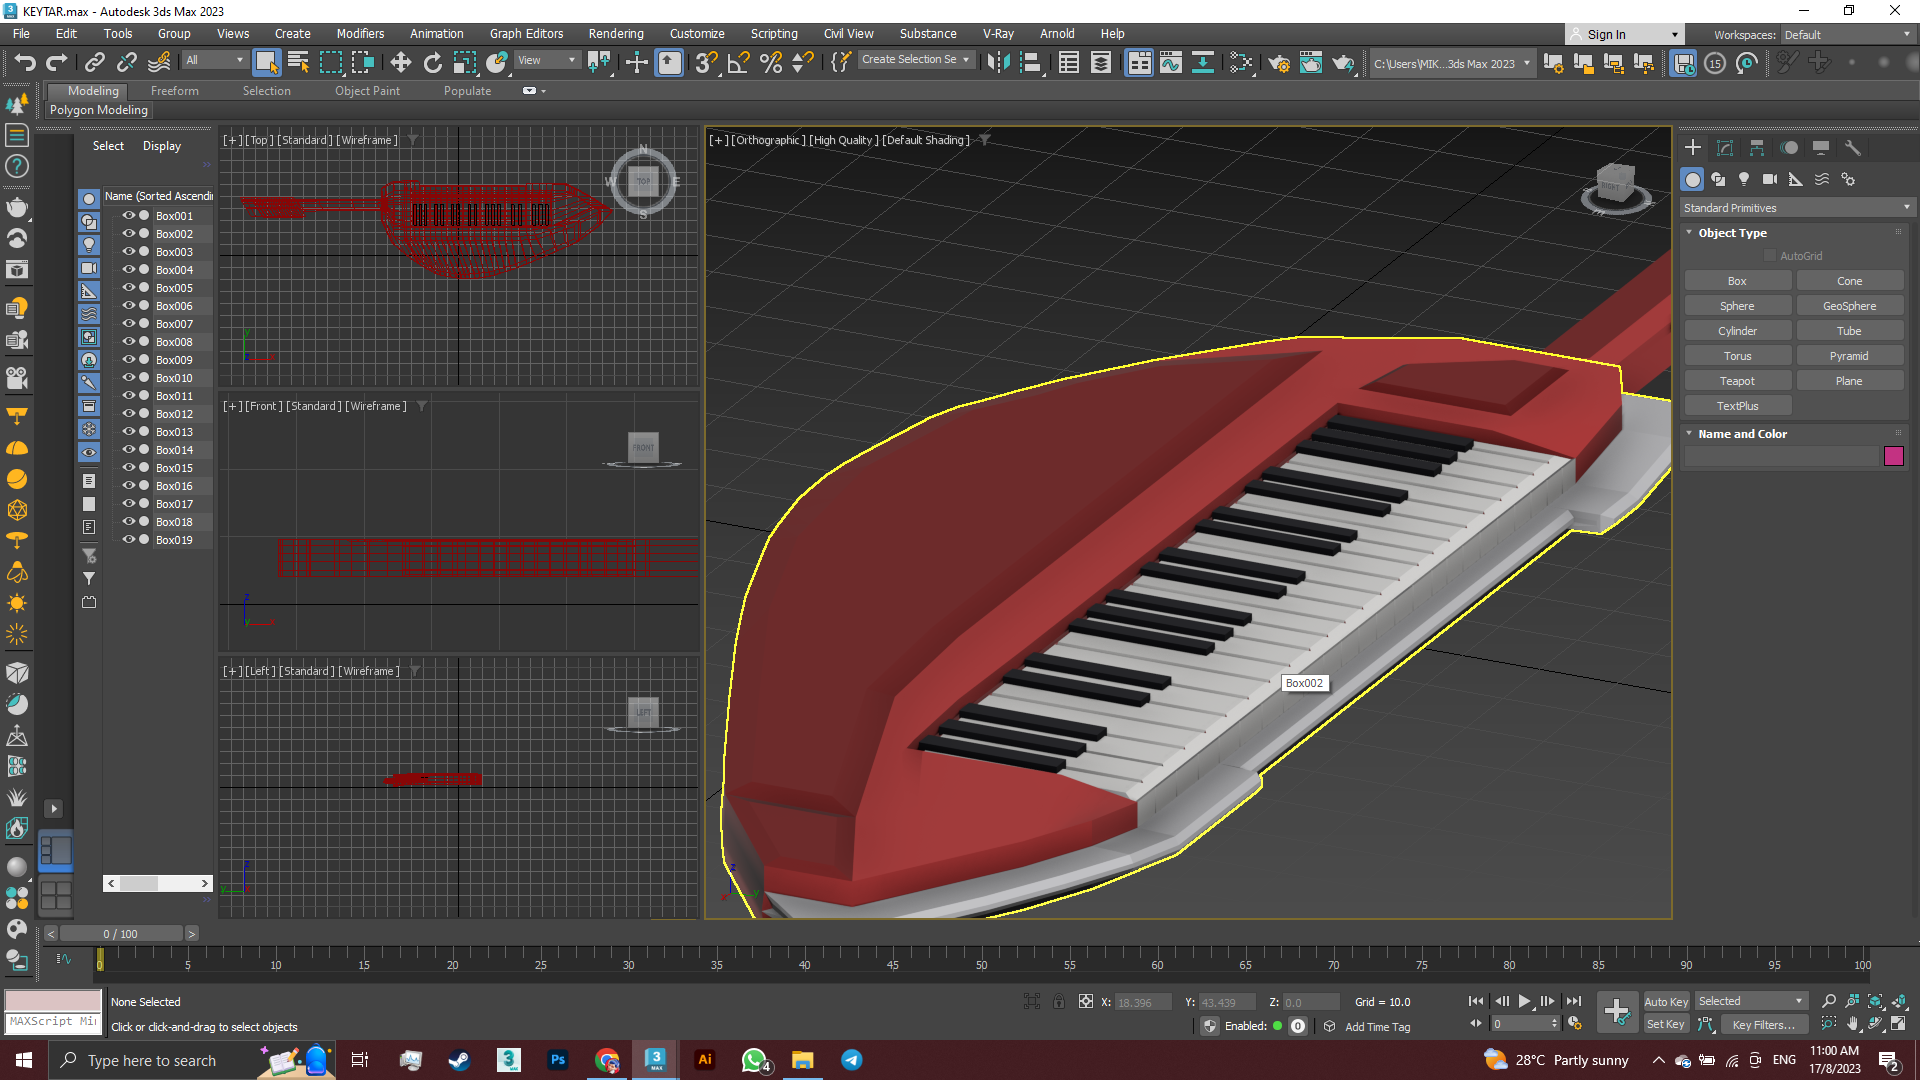Open the Utilities command panel tab

point(1853,147)
